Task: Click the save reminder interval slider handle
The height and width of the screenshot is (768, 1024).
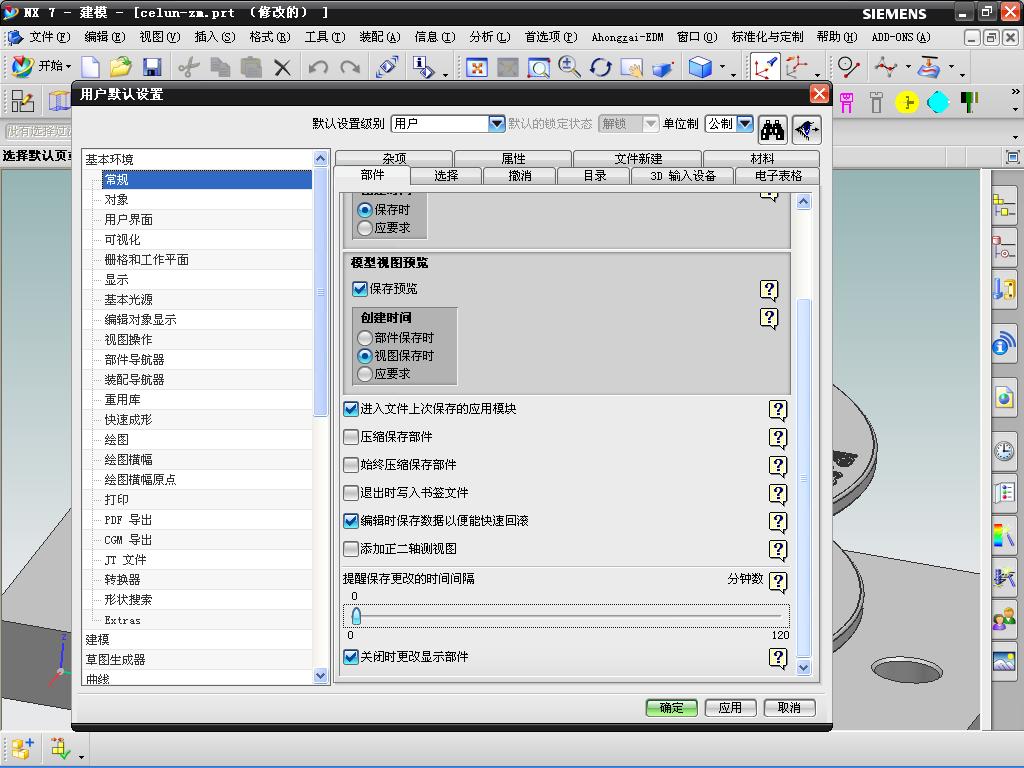Action: coord(356,616)
